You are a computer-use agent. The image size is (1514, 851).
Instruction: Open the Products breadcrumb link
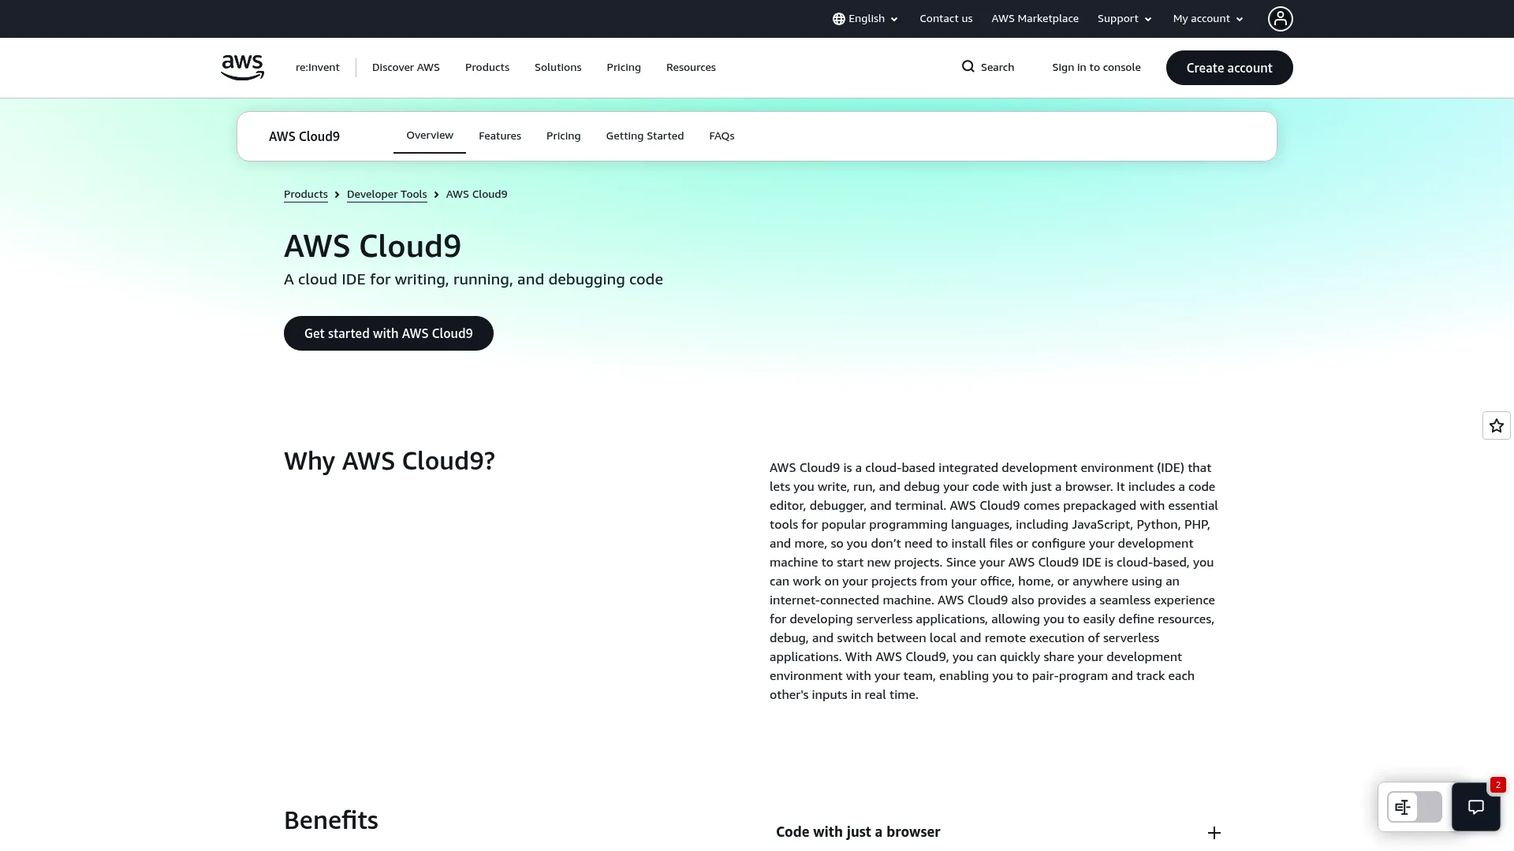coord(306,194)
